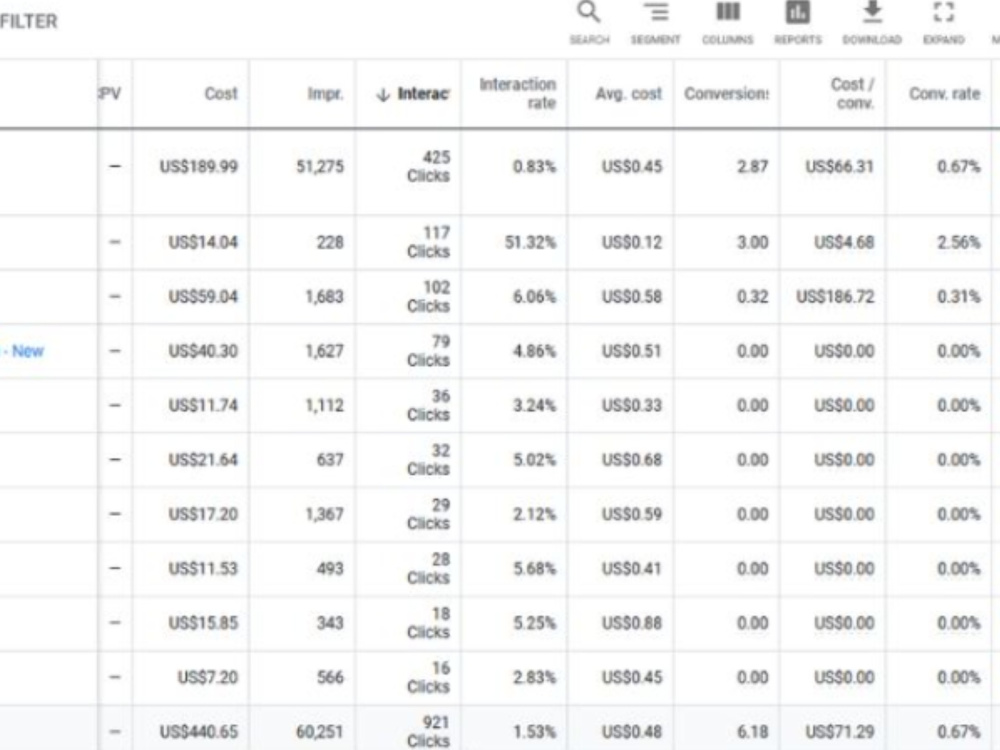Select cost cell US$15.85
1000x750 pixels.
[203, 623]
